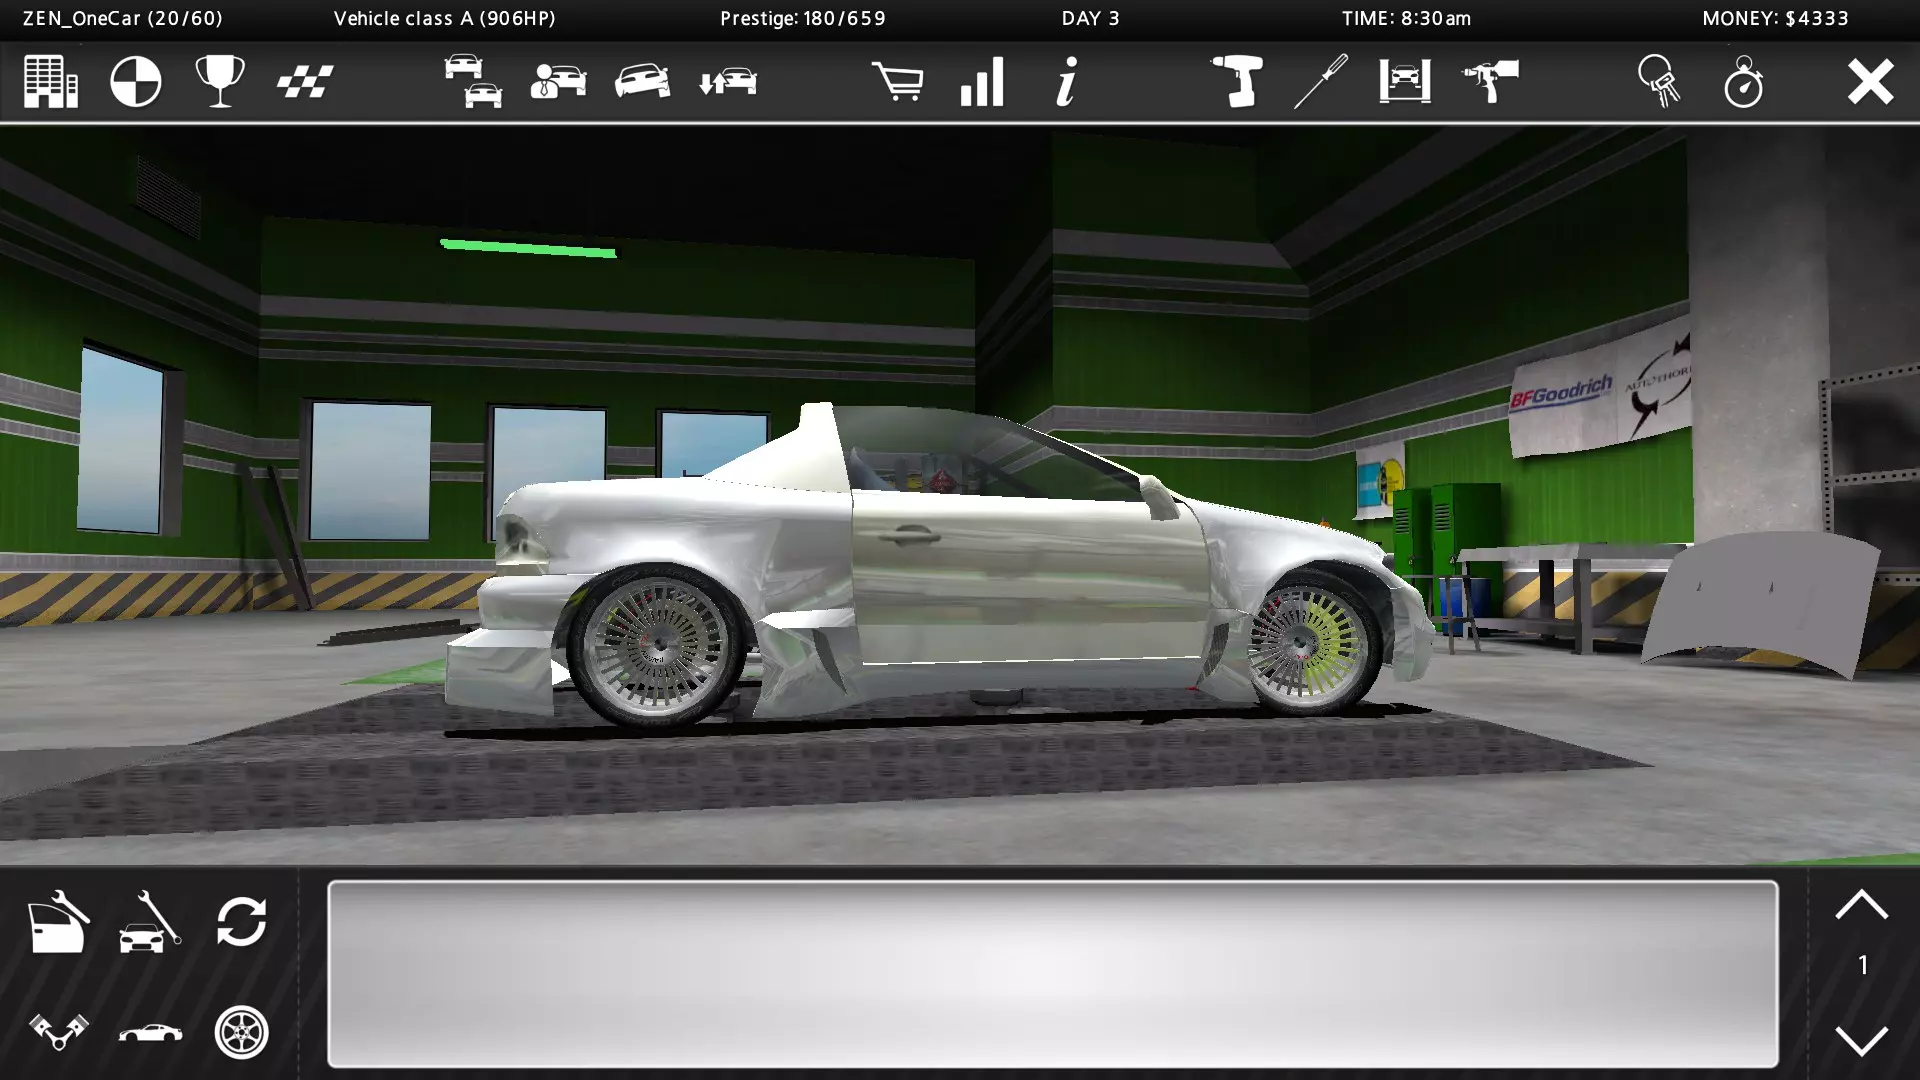The width and height of the screenshot is (1920, 1080).
Task: Click the car keys icon
Action: point(1659,82)
